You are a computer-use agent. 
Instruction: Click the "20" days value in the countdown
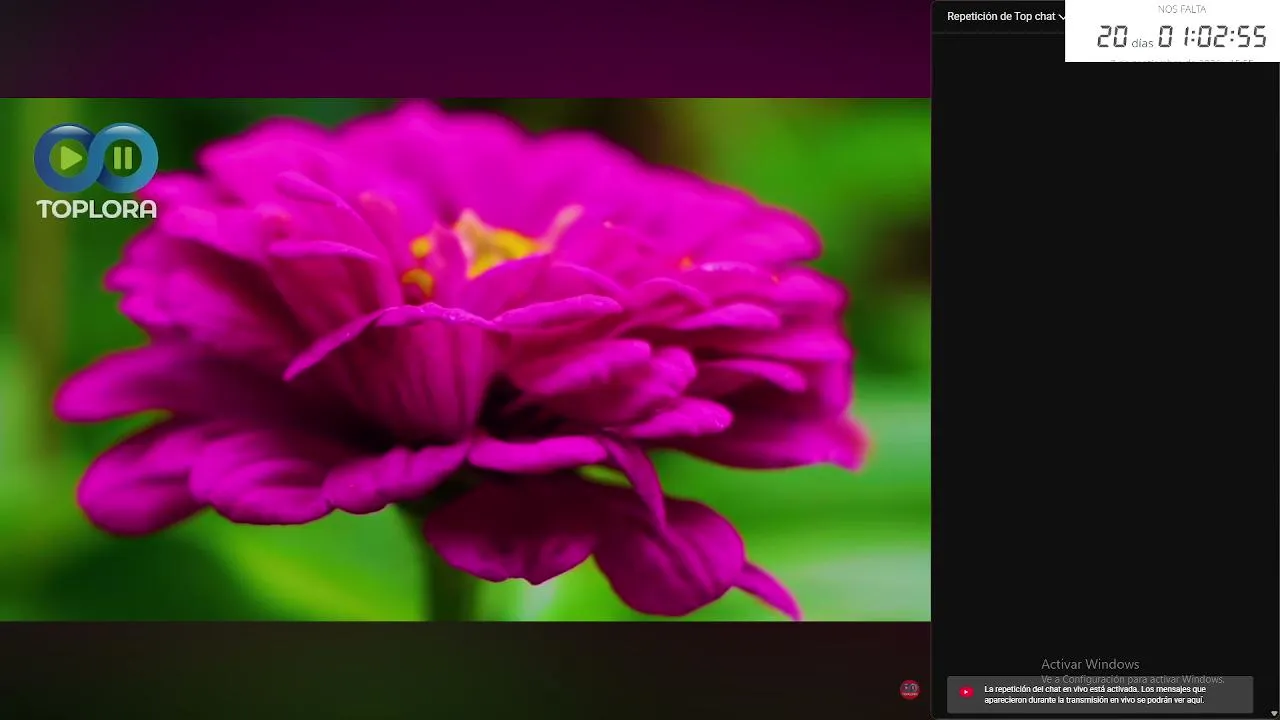[x=1112, y=38]
